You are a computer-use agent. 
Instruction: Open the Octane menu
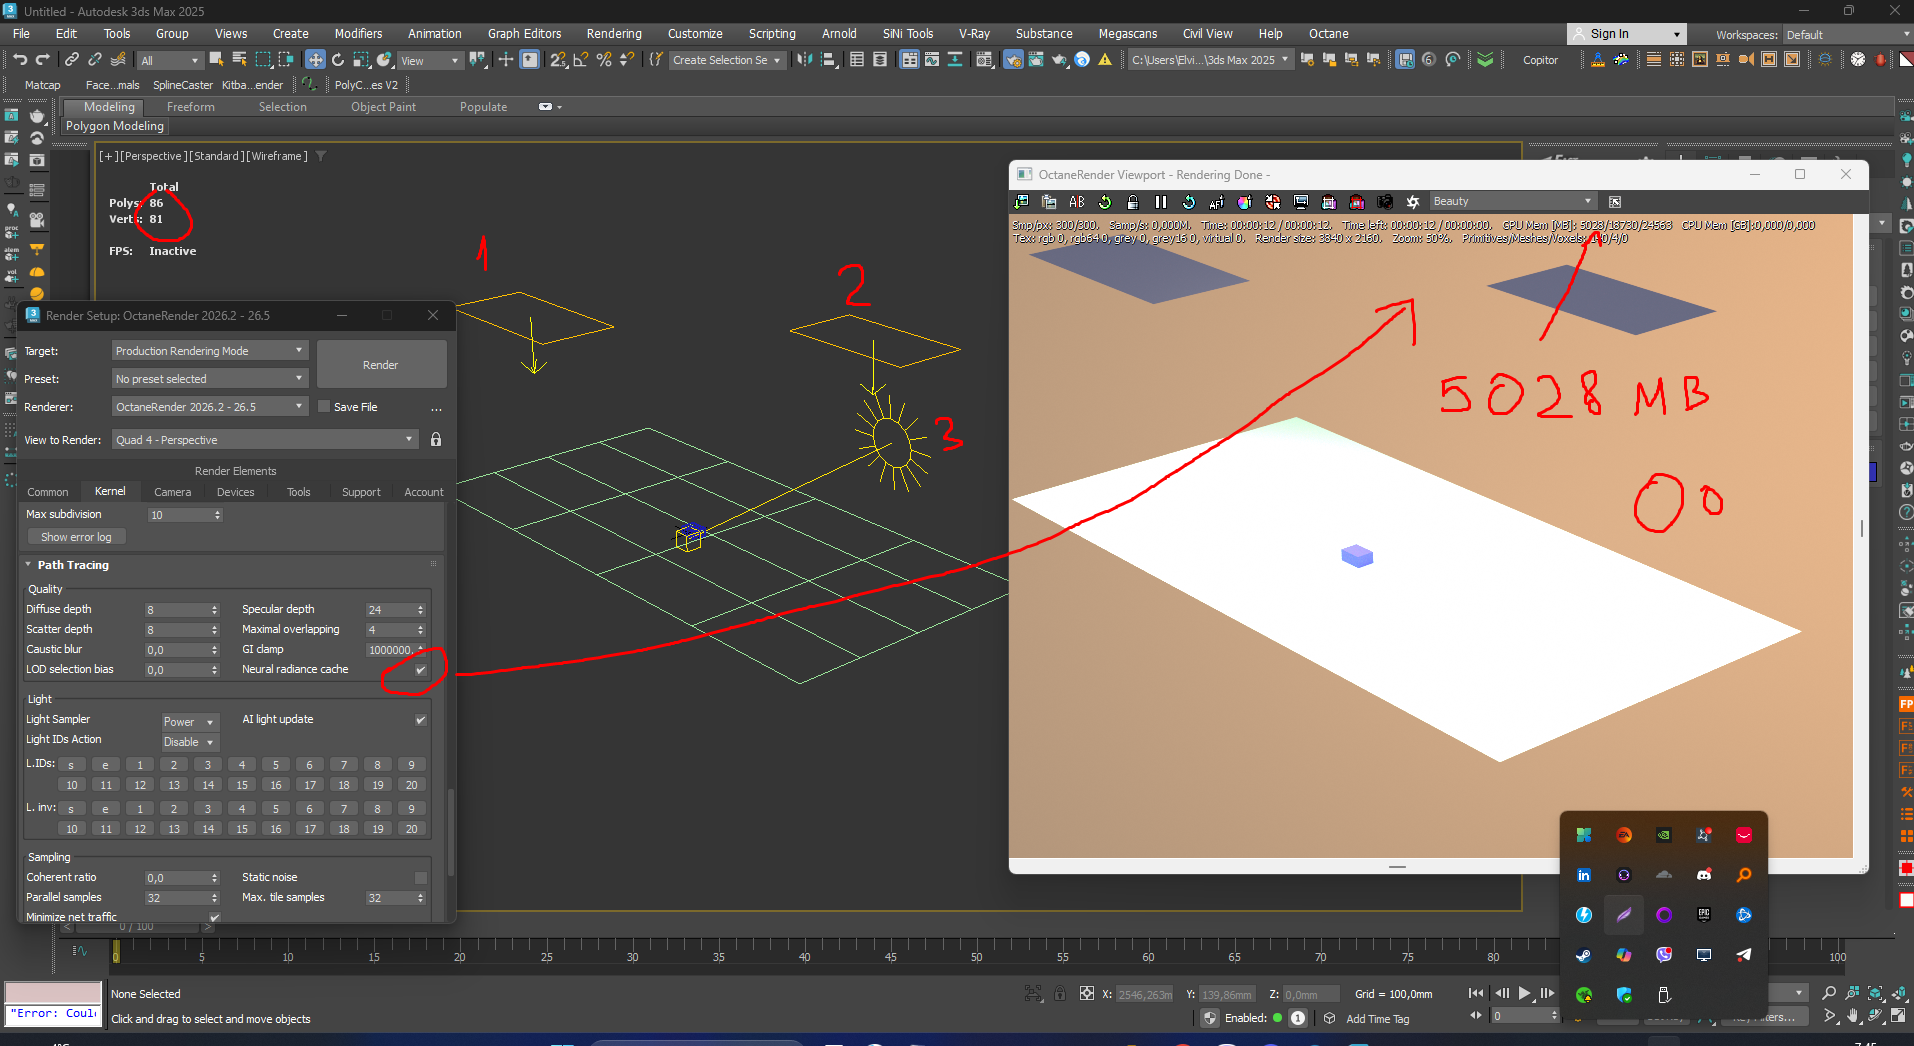(x=1329, y=34)
